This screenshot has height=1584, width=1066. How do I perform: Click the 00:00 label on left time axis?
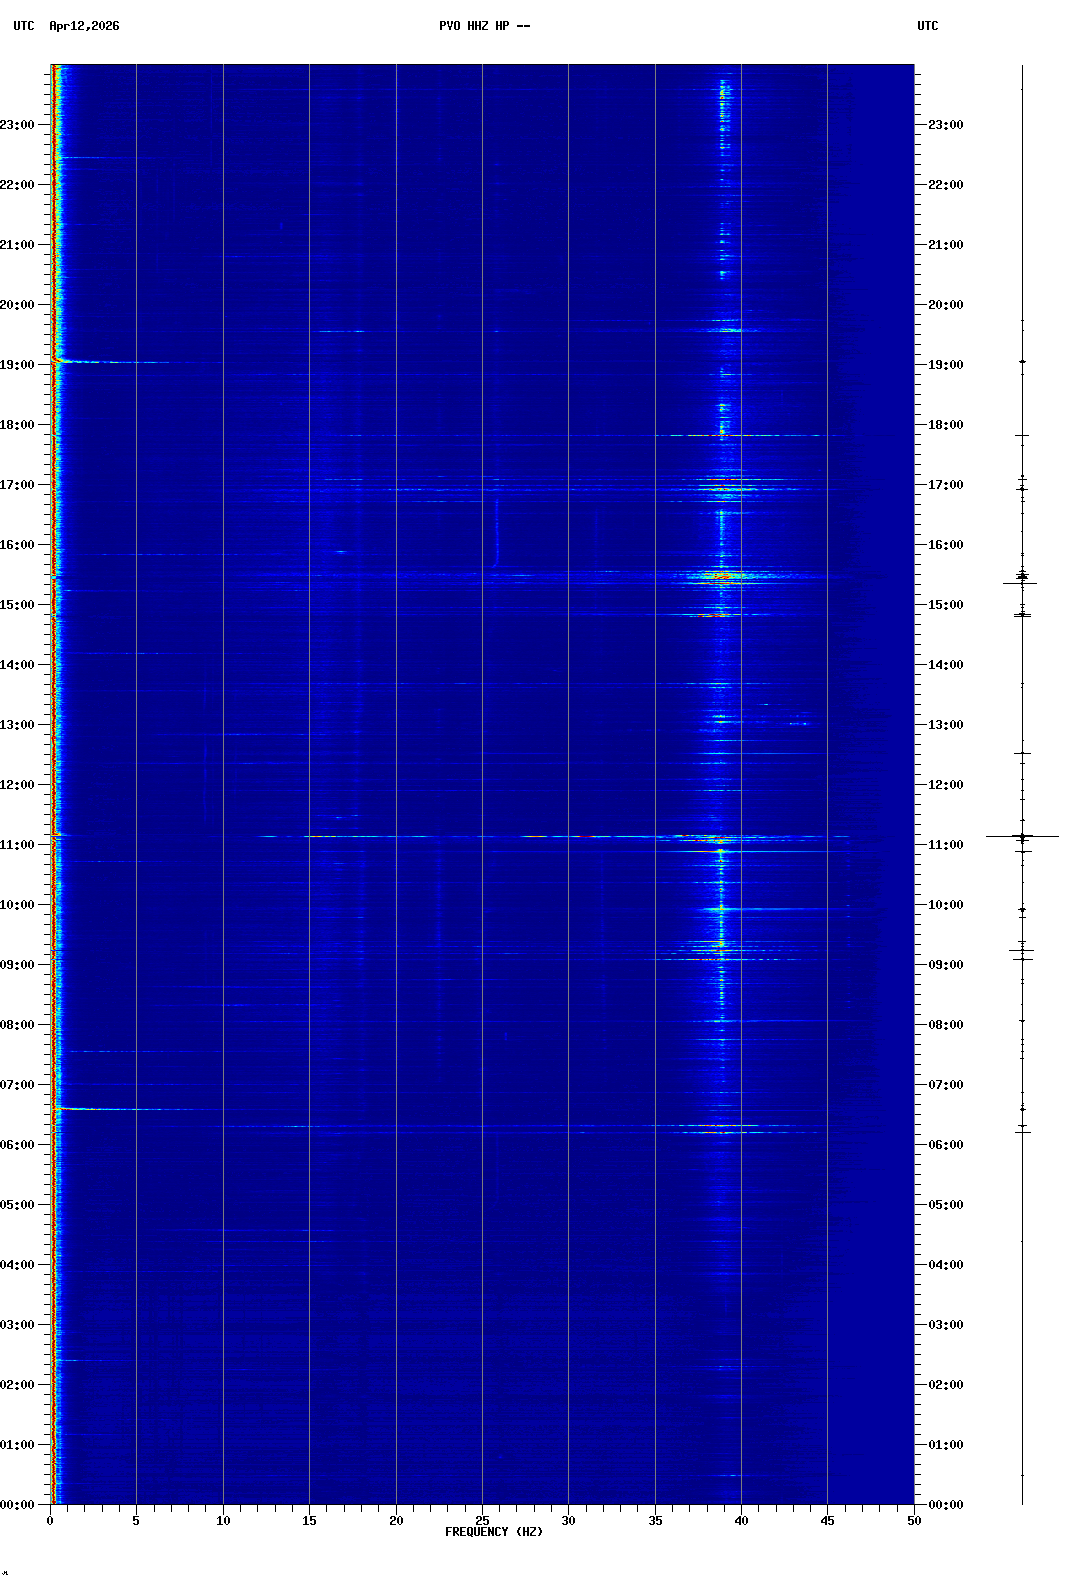(x=17, y=1505)
